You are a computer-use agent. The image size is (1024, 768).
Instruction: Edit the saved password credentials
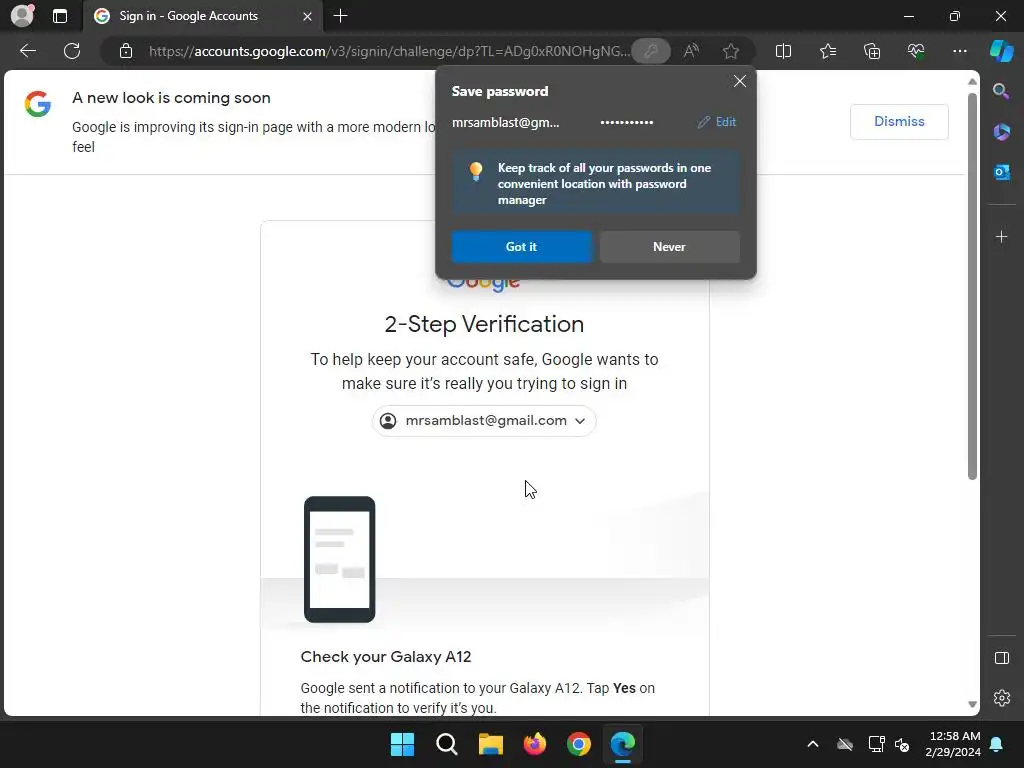(716, 122)
